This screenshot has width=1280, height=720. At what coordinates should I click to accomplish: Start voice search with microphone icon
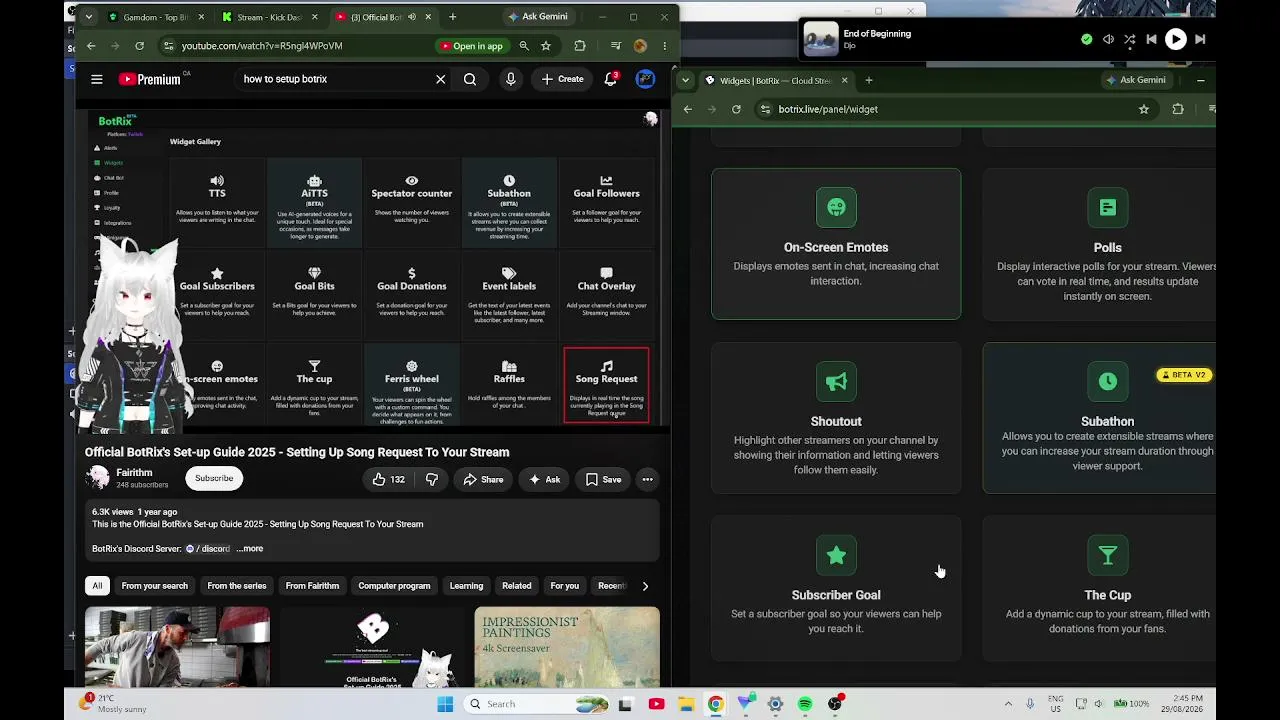[511, 79]
